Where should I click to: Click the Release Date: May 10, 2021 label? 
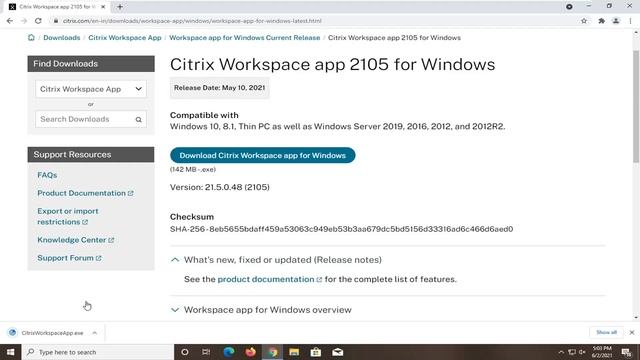click(x=220, y=88)
